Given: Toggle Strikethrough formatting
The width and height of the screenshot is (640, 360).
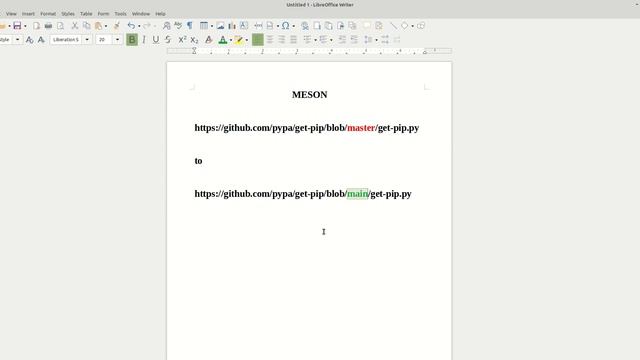Looking at the screenshot, I should (x=168, y=40).
